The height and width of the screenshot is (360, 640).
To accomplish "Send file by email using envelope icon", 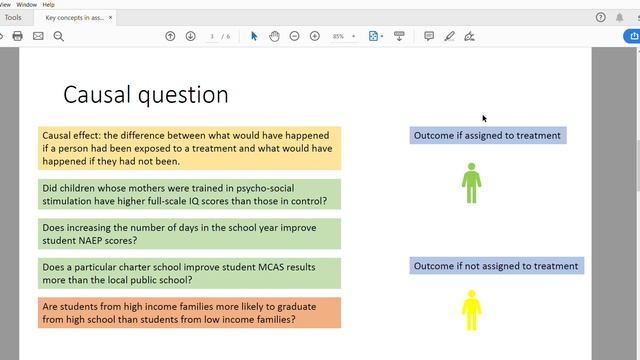I will 38,36.
